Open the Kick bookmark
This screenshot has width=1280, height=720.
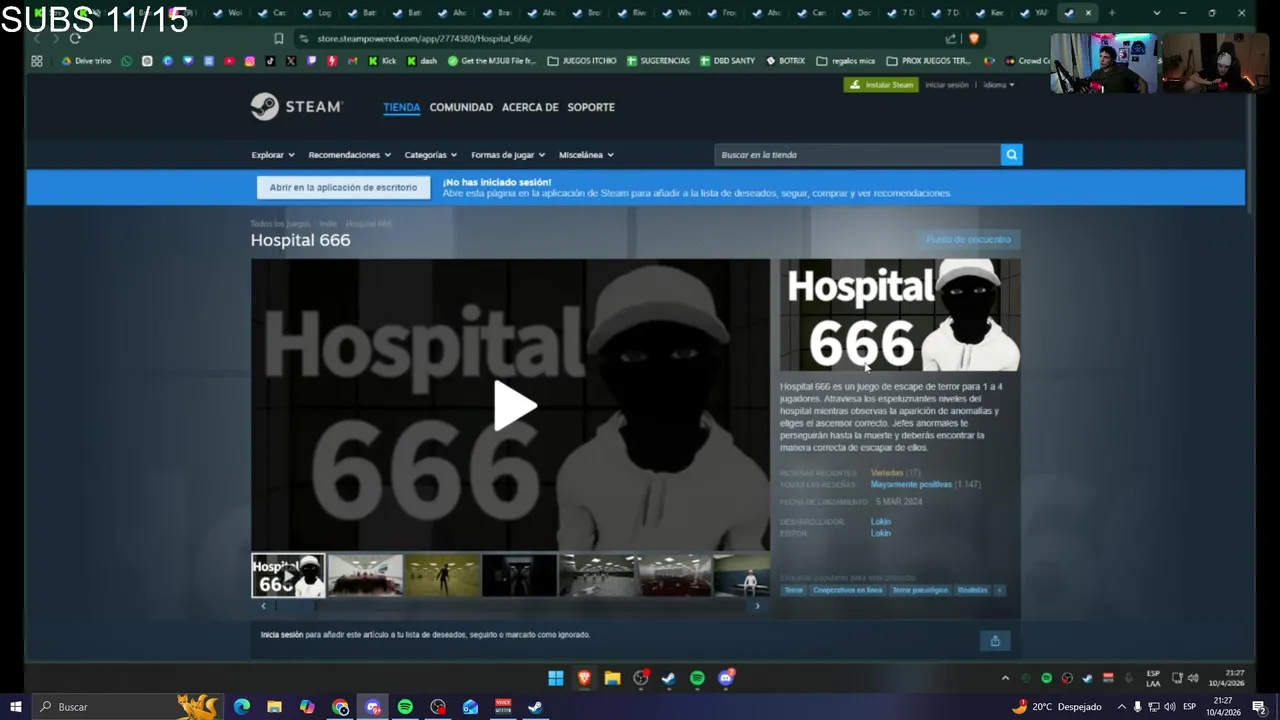tap(382, 61)
